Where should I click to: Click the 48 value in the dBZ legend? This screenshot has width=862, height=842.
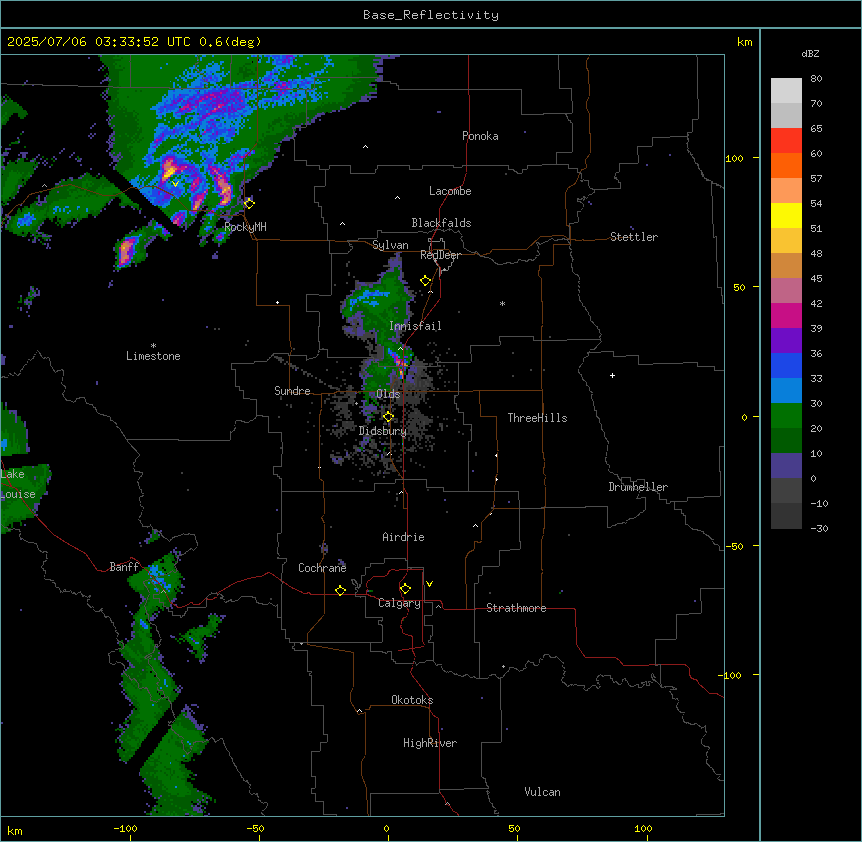coord(816,253)
